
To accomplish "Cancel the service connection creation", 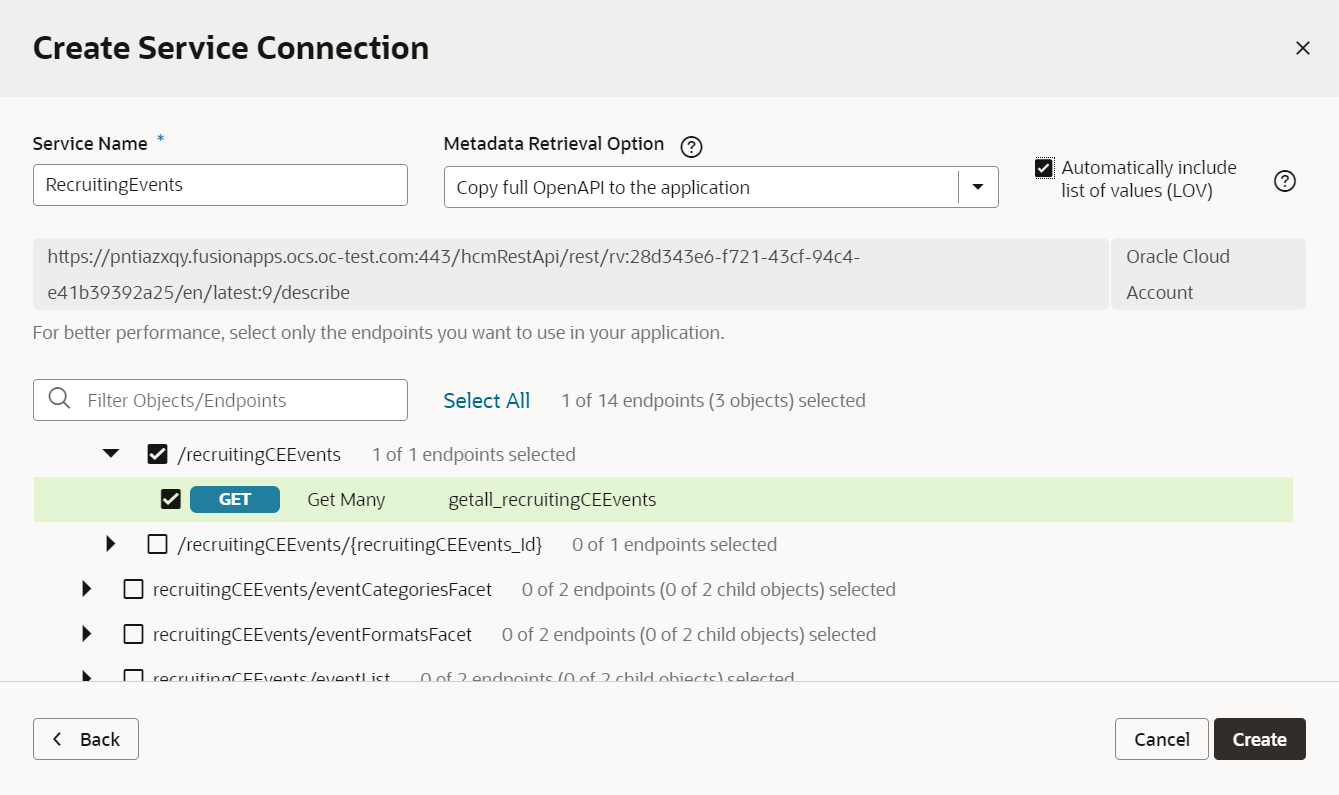I will [x=1161, y=739].
